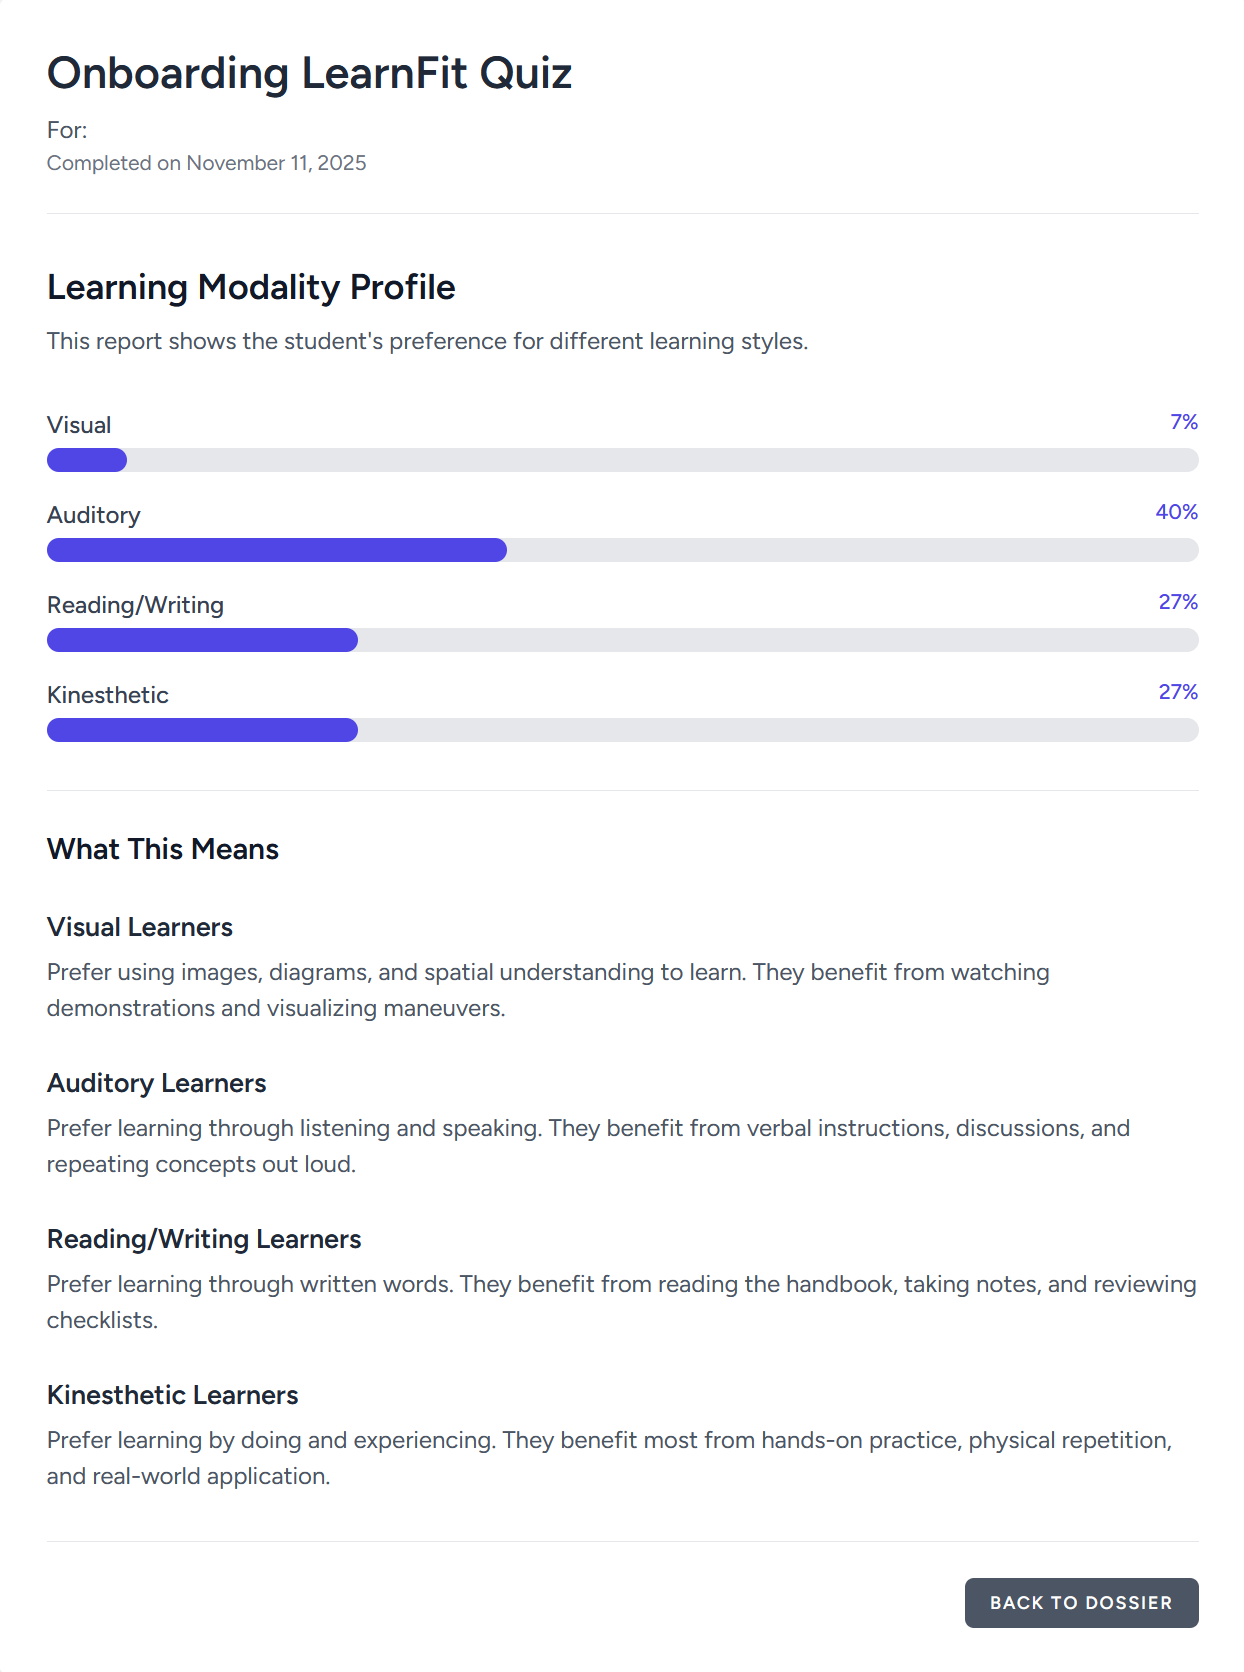The image size is (1244, 1672).
Task: Select the Kinesthetic Learners section heading
Action: click(173, 1395)
